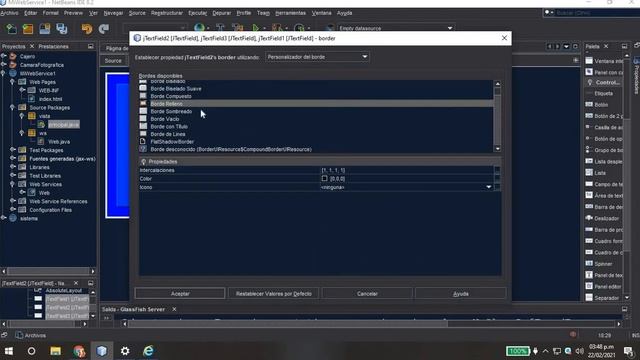
Task: Switch to the Prestaciones tab
Action: [53, 47]
